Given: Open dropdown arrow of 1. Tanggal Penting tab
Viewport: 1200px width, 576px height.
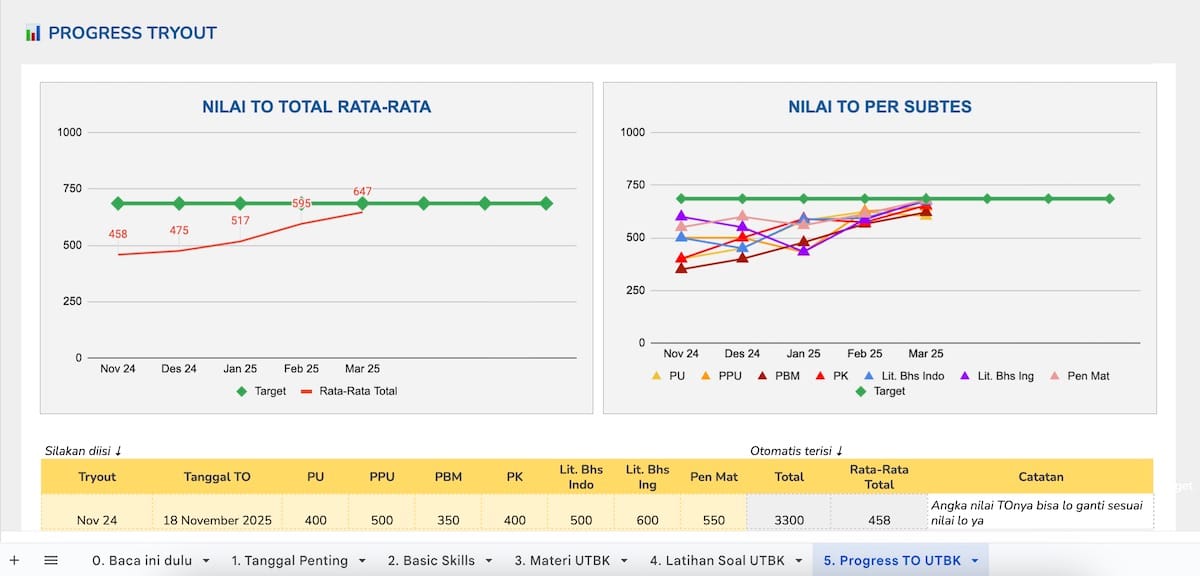Looking at the screenshot, I should coord(361,561).
